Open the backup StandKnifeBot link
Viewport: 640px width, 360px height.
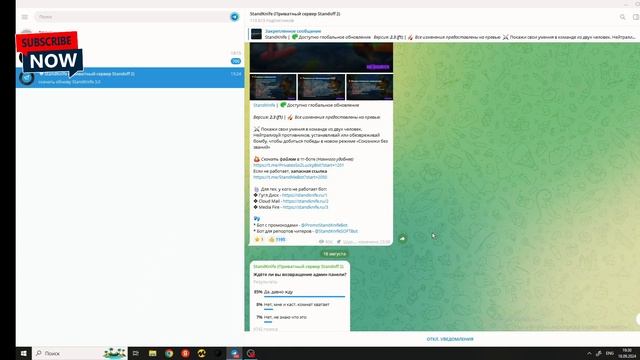click(x=290, y=177)
